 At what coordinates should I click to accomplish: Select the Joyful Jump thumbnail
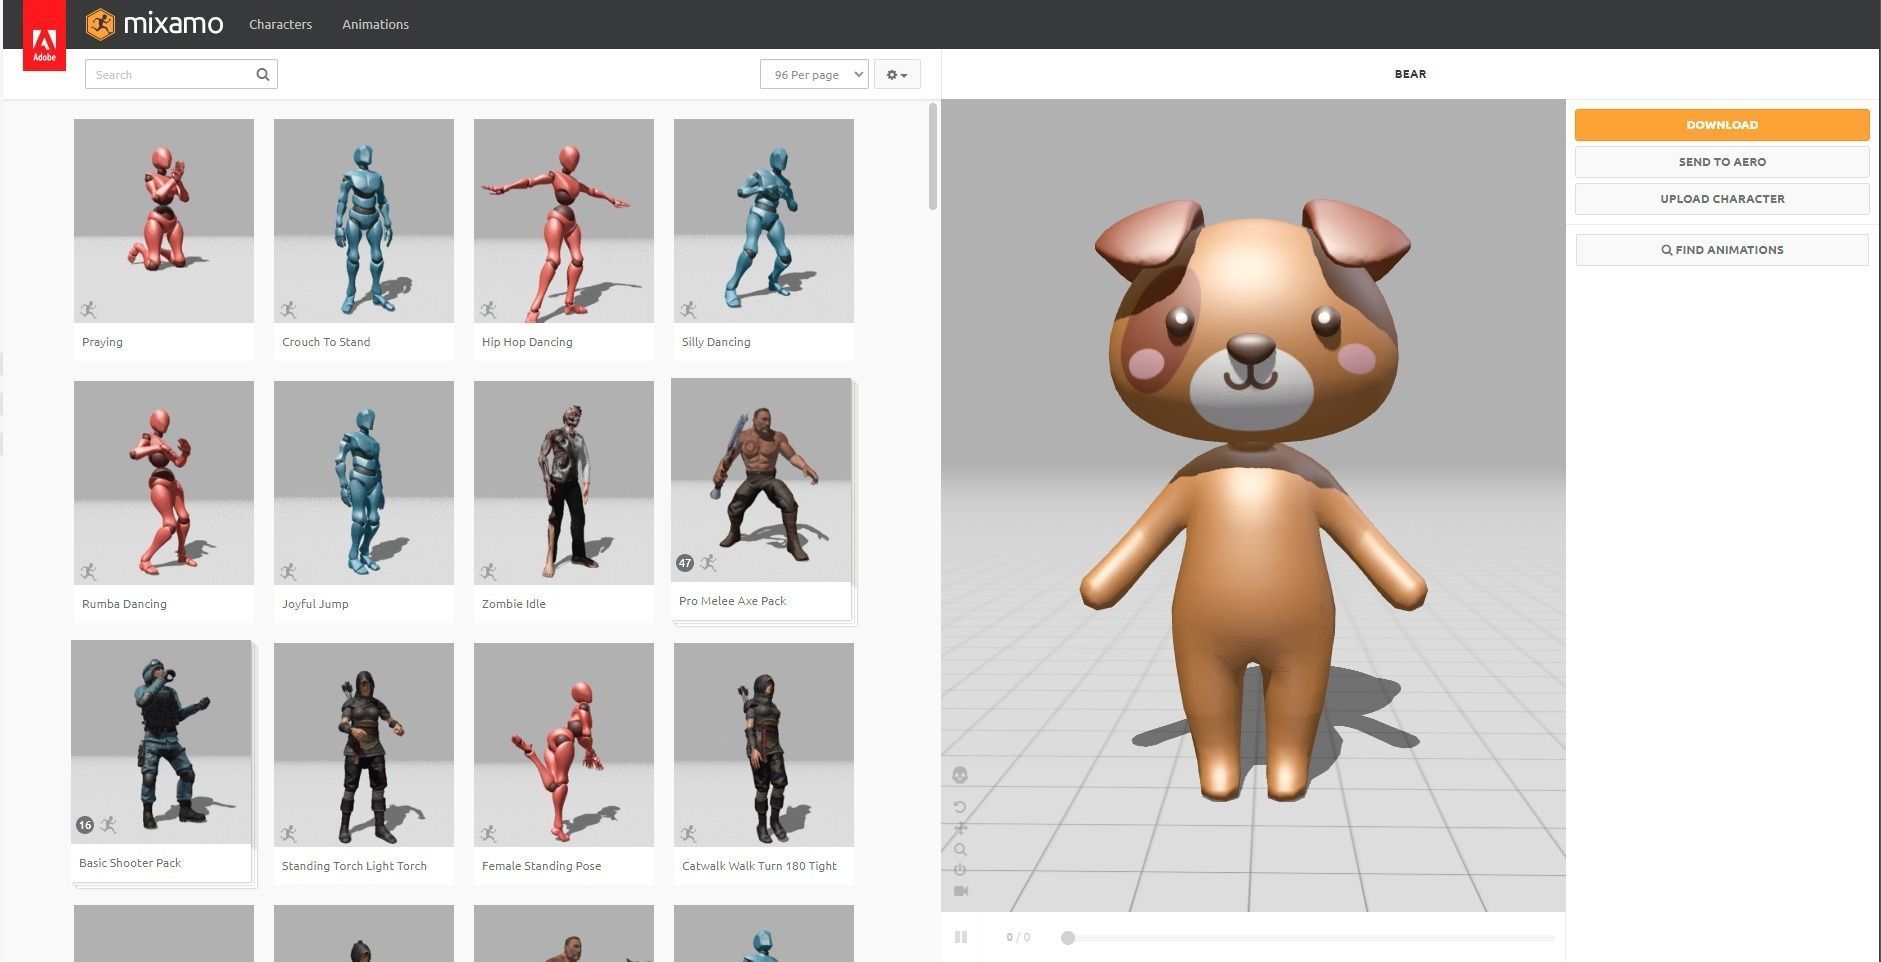(364, 483)
